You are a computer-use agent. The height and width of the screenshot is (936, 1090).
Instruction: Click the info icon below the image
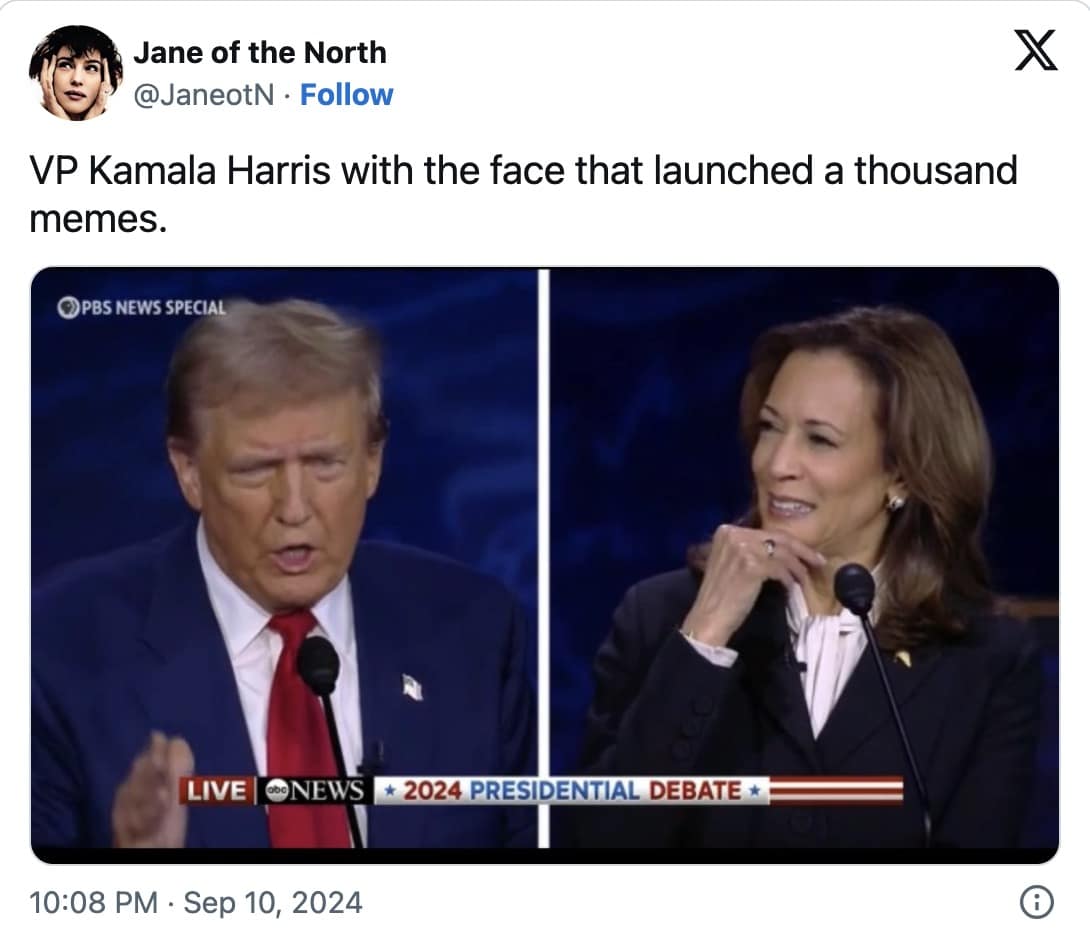[1037, 901]
